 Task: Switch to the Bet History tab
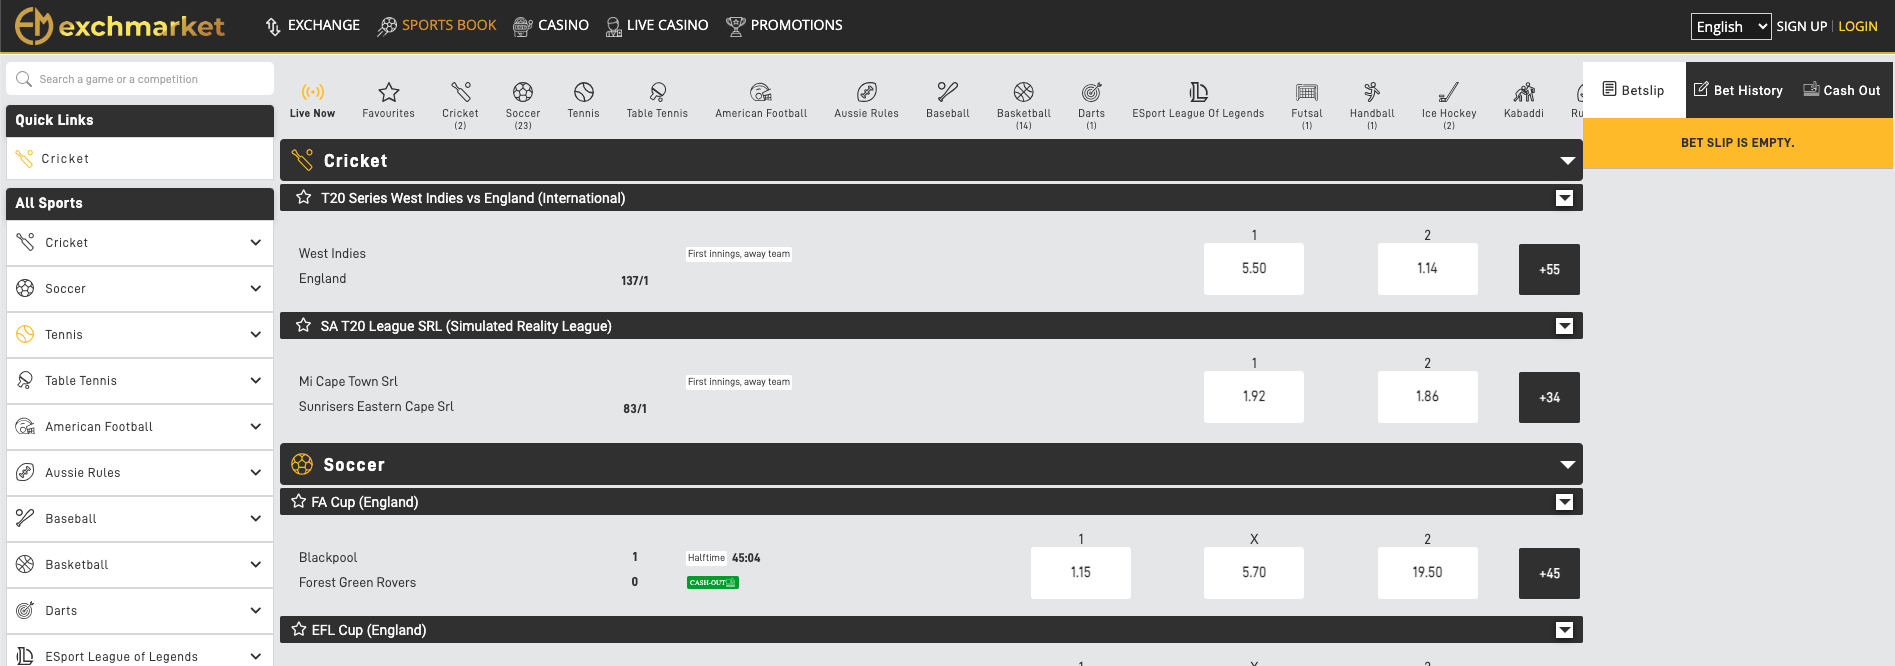point(1738,90)
